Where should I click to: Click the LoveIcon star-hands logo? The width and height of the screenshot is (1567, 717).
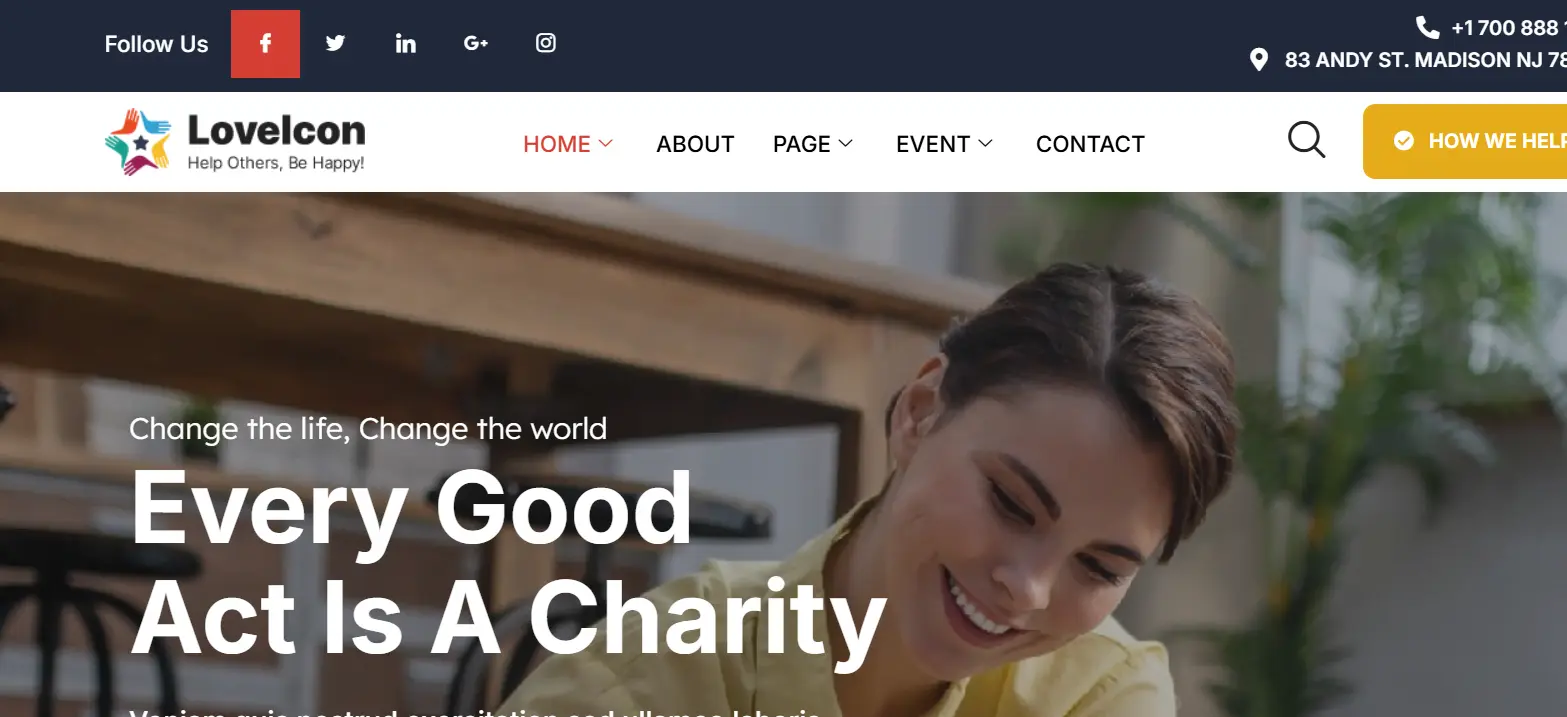pyautogui.click(x=139, y=142)
